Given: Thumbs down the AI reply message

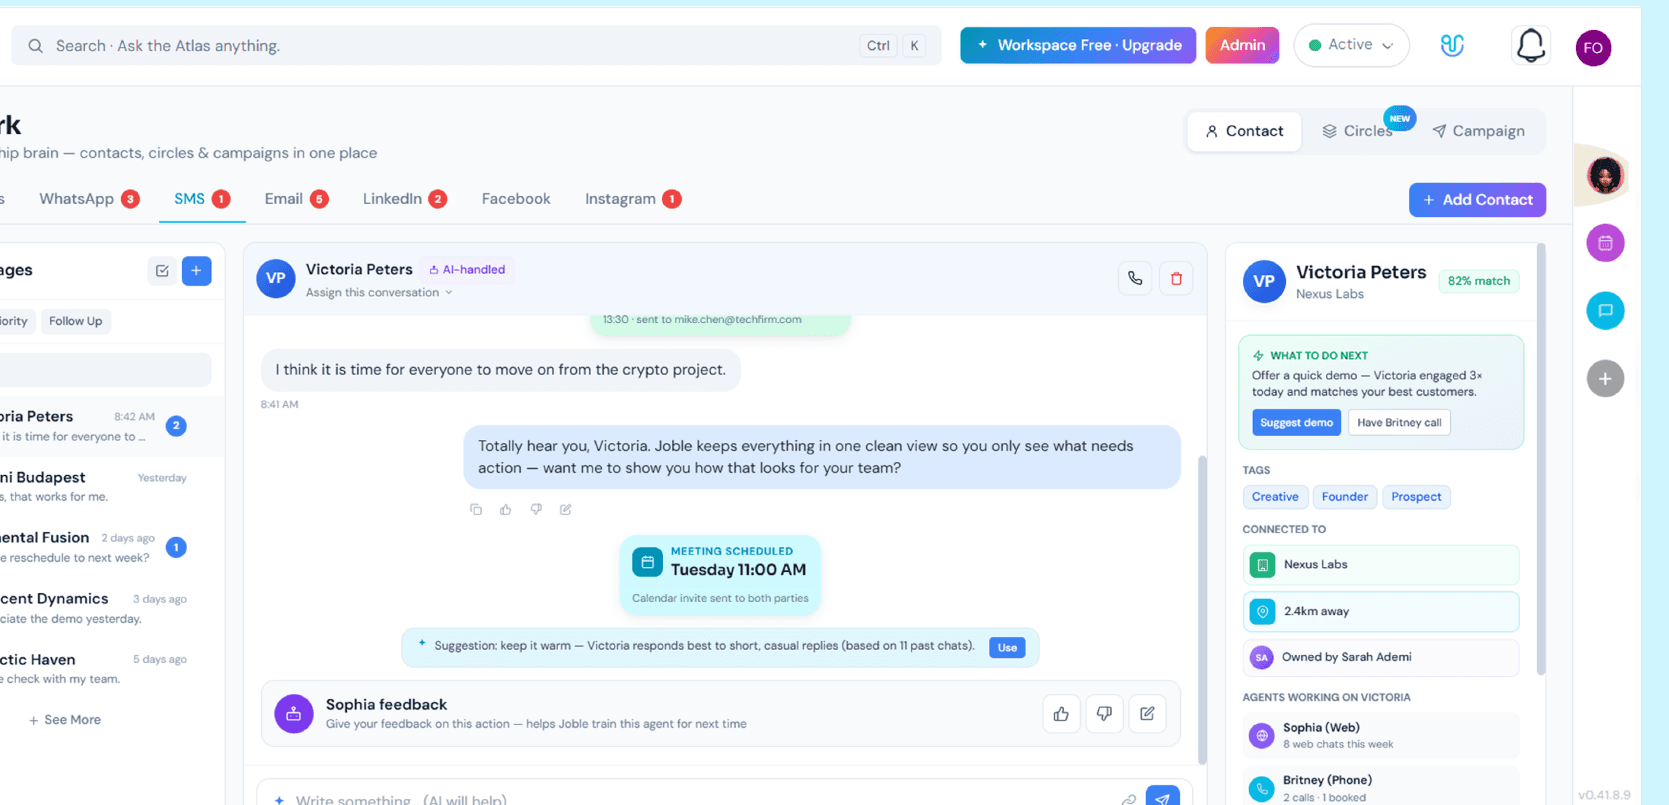Looking at the screenshot, I should pyautogui.click(x=536, y=509).
